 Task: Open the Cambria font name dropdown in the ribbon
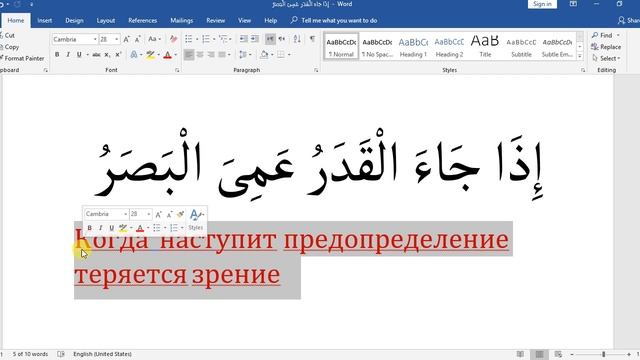95,39
